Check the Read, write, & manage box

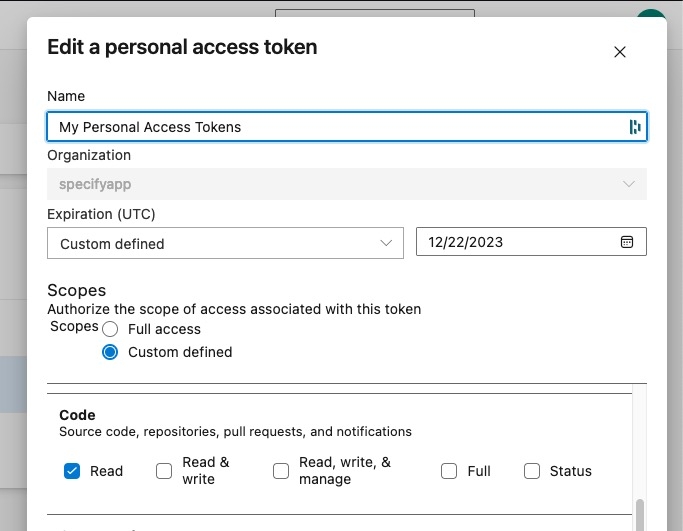pyautogui.click(x=281, y=471)
